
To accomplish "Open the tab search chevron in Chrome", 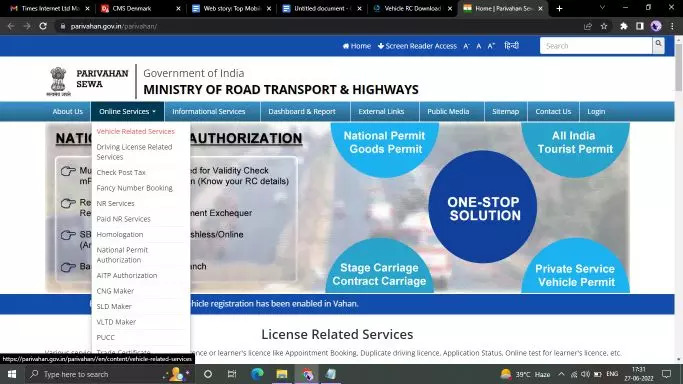I will (x=602, y=8).
